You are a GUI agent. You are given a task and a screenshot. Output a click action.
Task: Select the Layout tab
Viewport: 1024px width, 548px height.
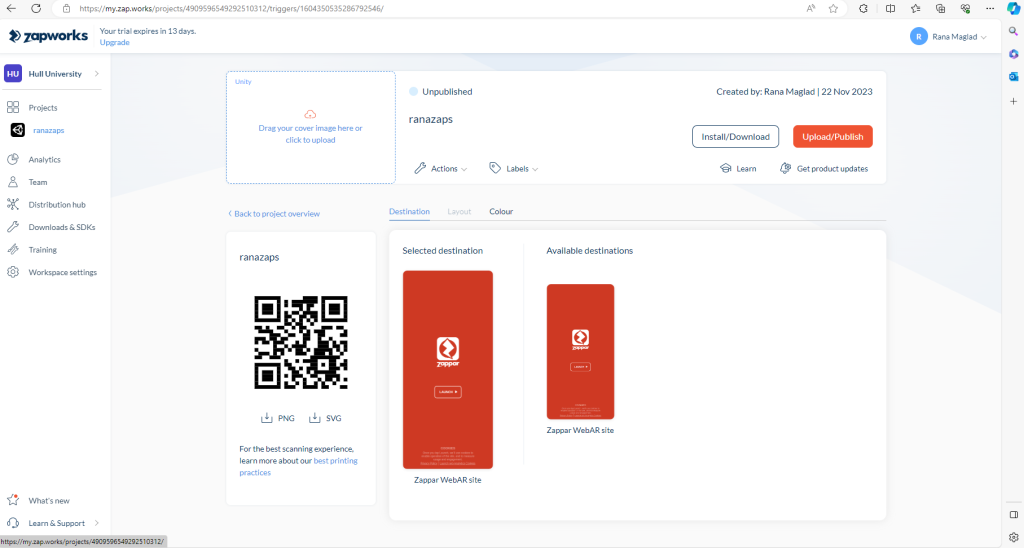click(459, 212)
